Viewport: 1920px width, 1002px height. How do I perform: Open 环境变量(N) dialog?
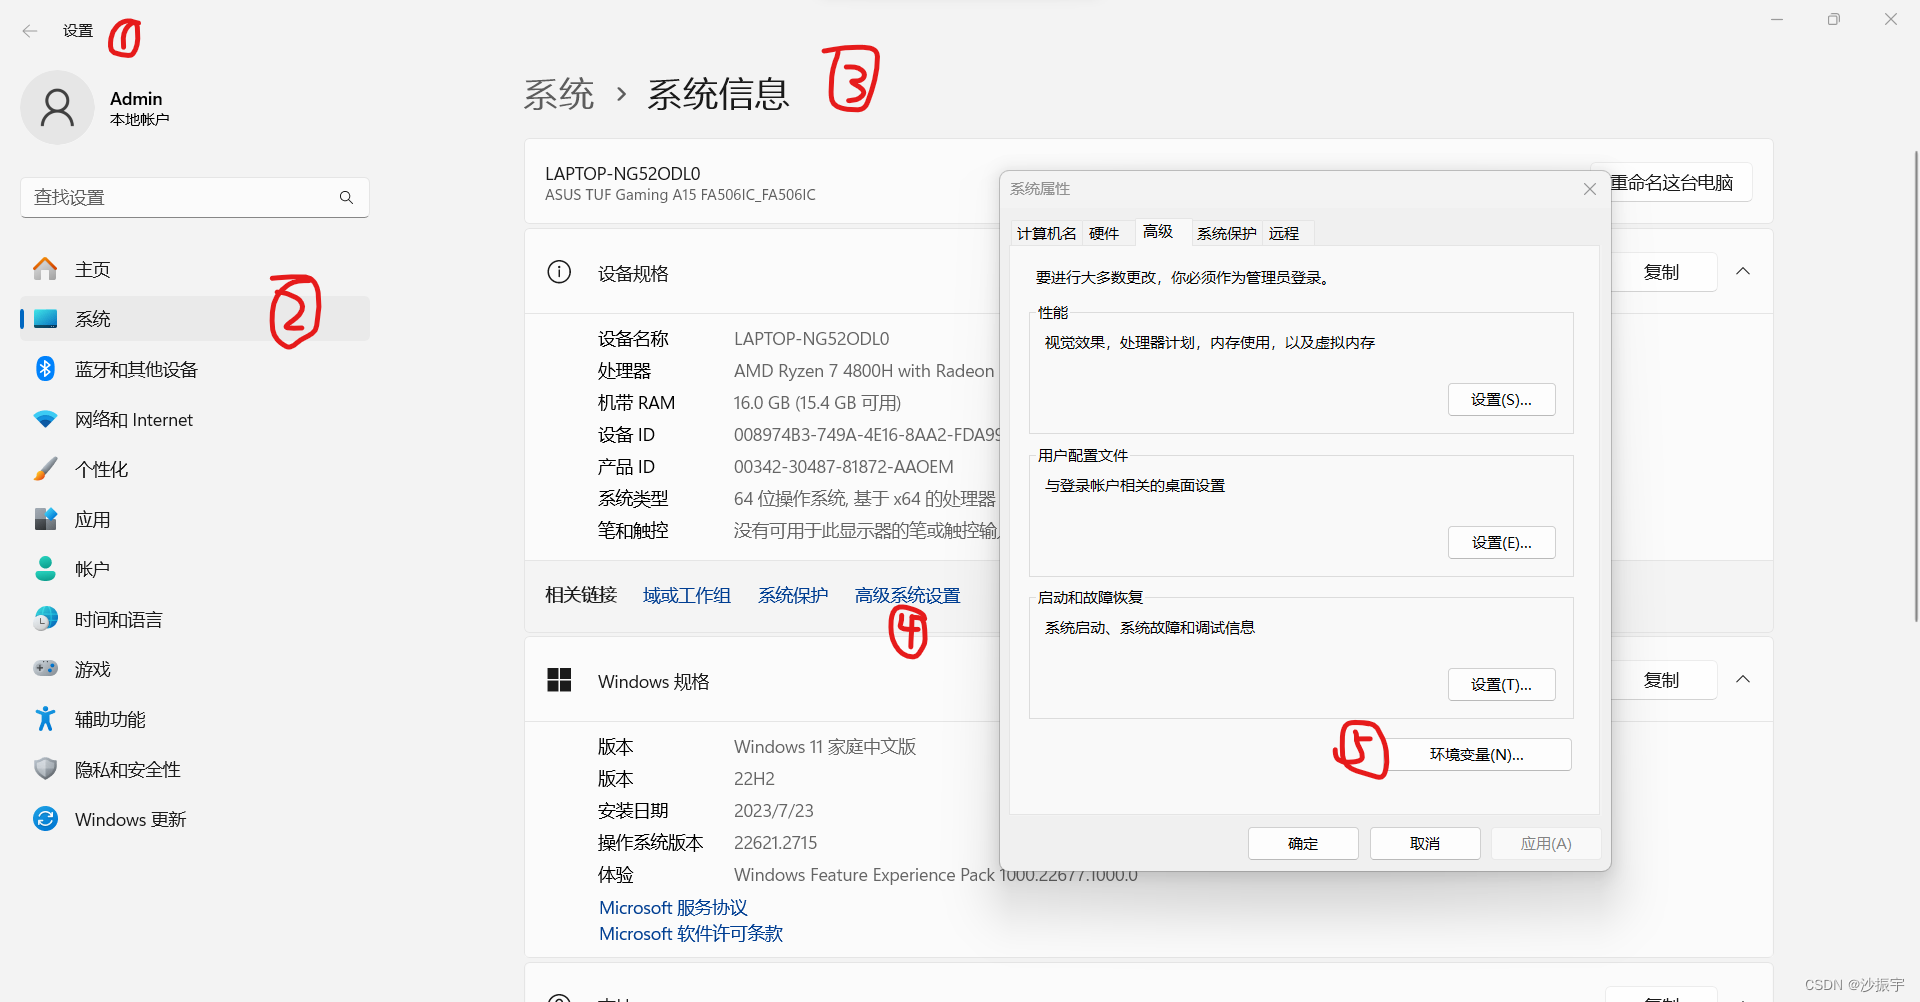pyautogui.click(x=1476, y=754)
